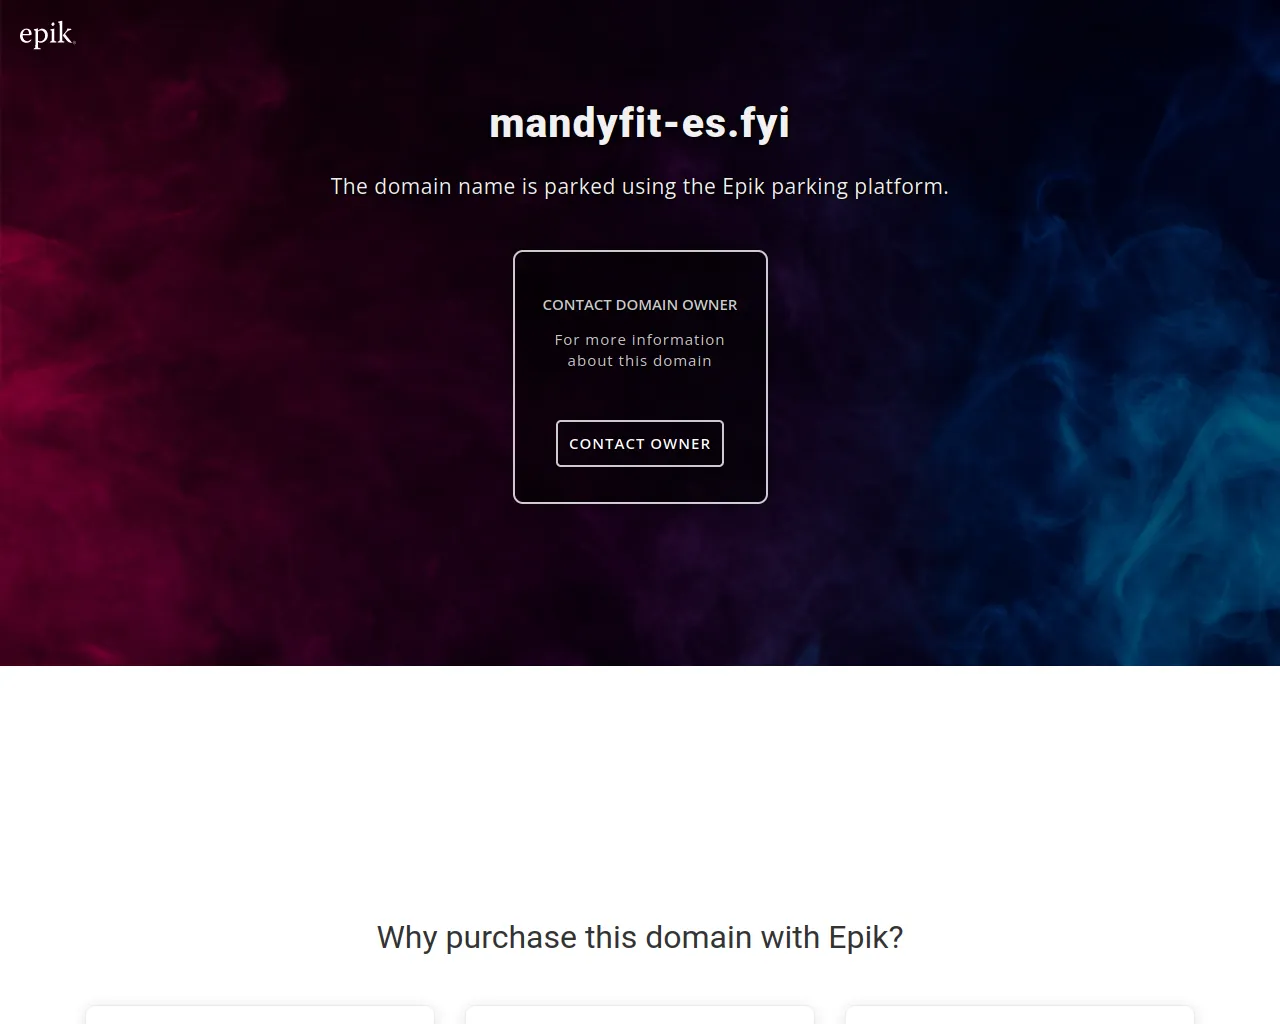This screenshot has width=1280, height=1024.
Task: Click 'For more information about this domain' text
Action: 640,350
